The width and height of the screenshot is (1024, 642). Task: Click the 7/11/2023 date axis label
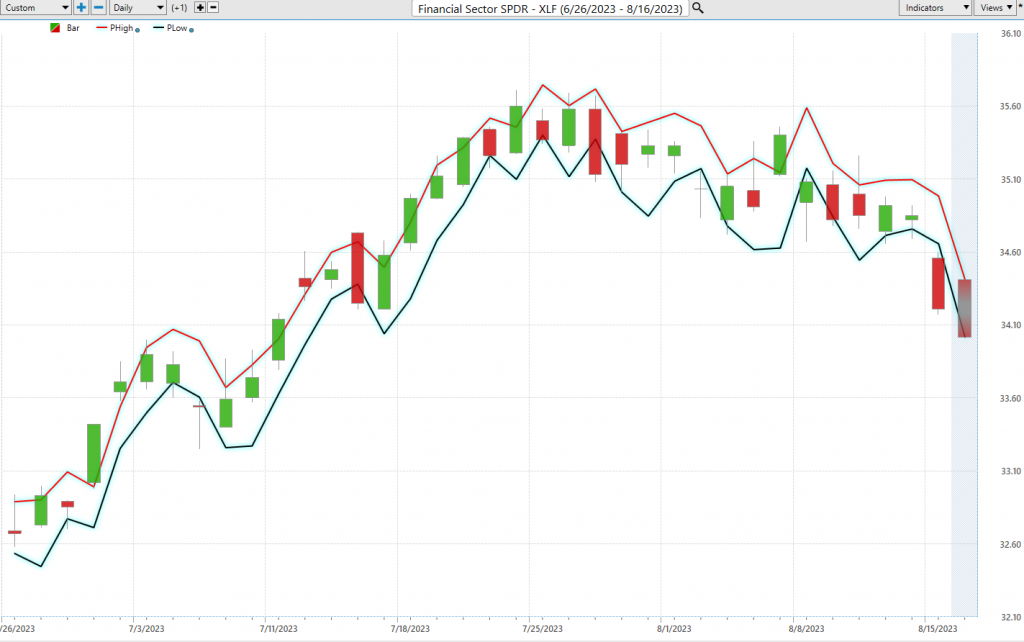point(278,629)
